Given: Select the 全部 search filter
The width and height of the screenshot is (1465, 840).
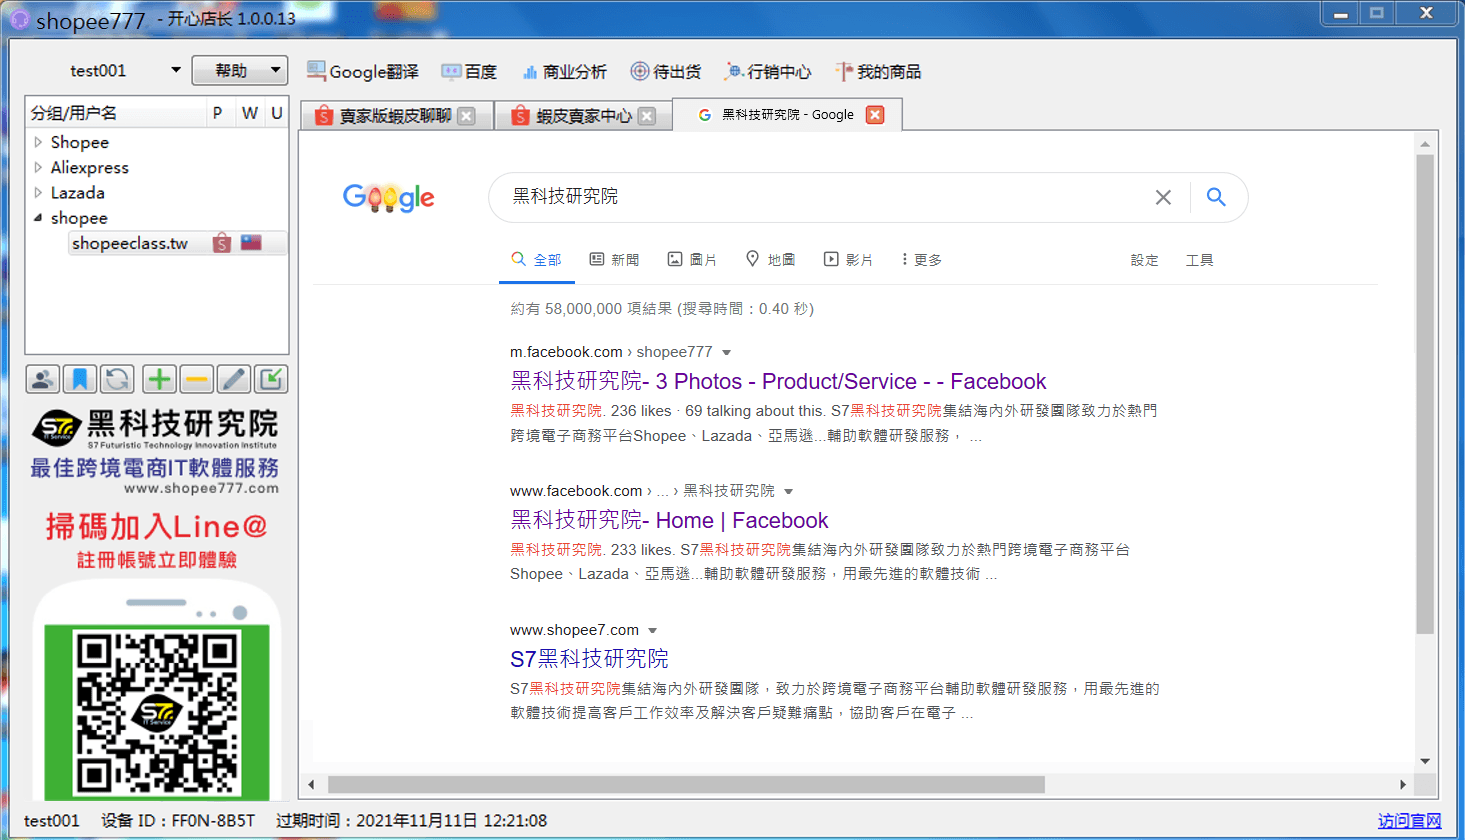Looking at the screenshot, I should click(x=536, y=260).
